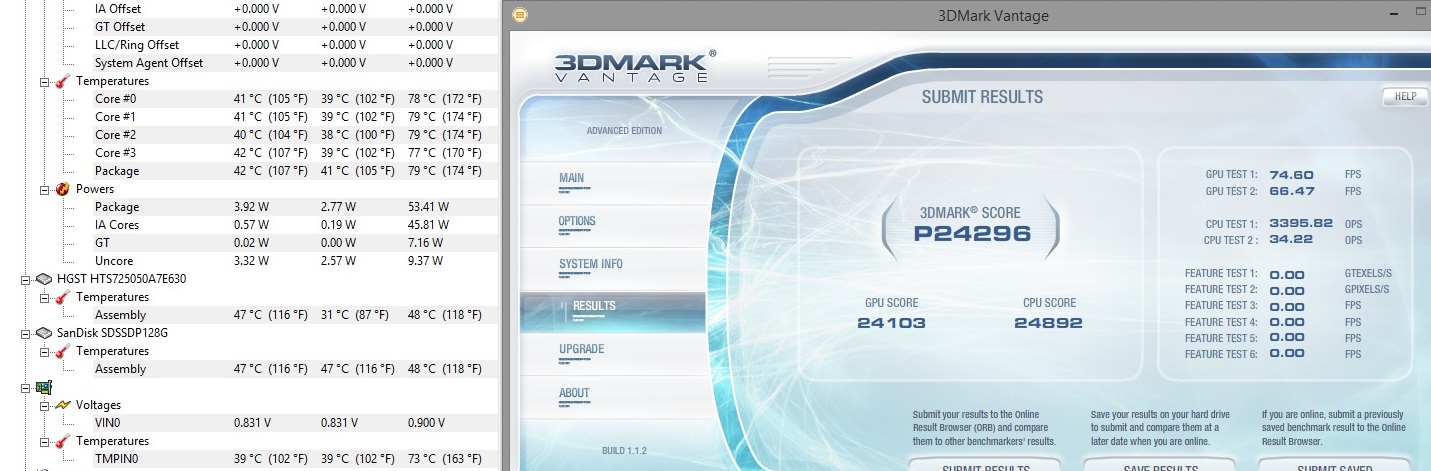This screenshot has height=471, width=1431.
Task: Collapse Temperatures under the HGST drive
Action: pos(44,297)
